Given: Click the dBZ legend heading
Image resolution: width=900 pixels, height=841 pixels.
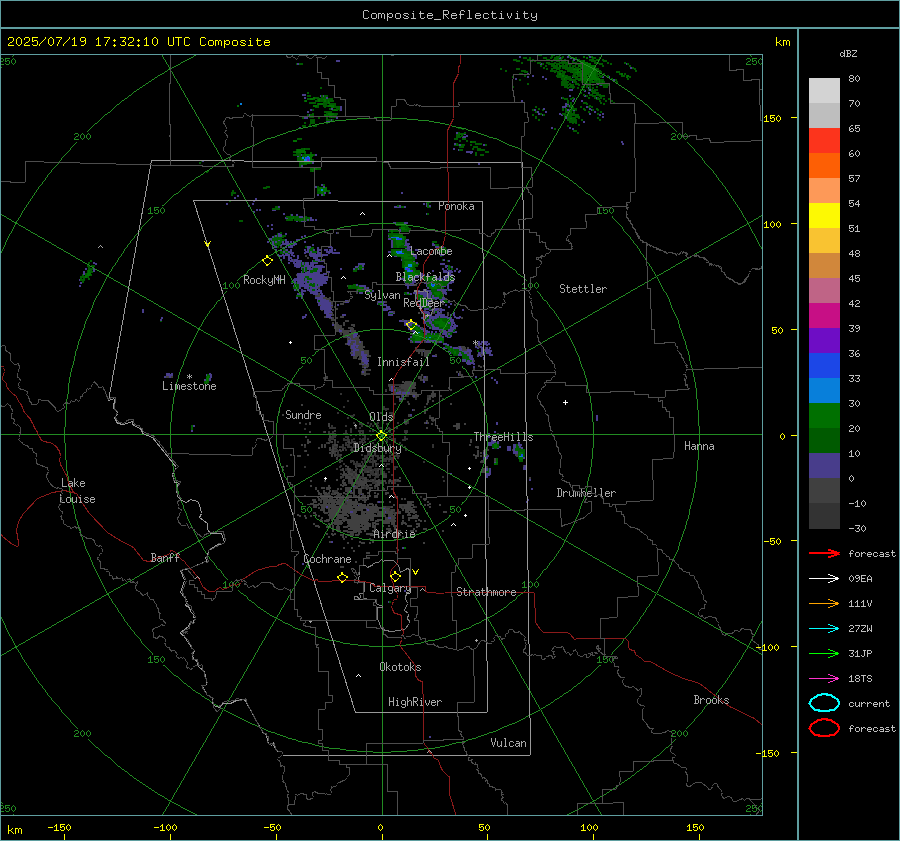Looking at the screenshot, I should [848, 54].
